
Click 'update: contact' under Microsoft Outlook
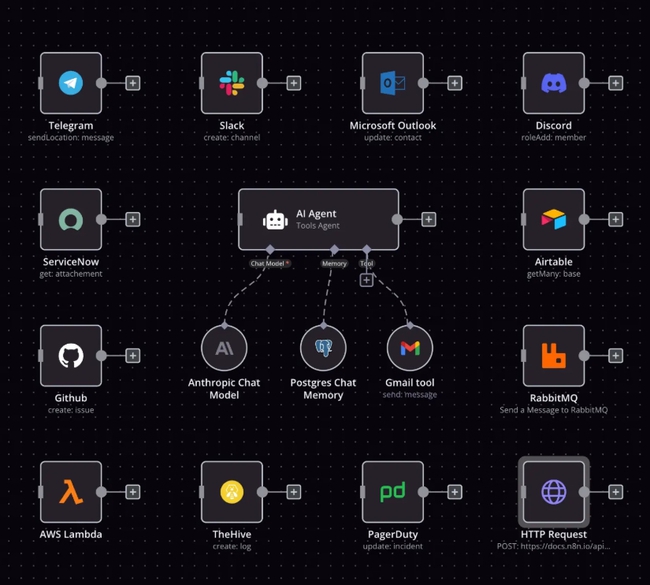[x=393, y=138]
